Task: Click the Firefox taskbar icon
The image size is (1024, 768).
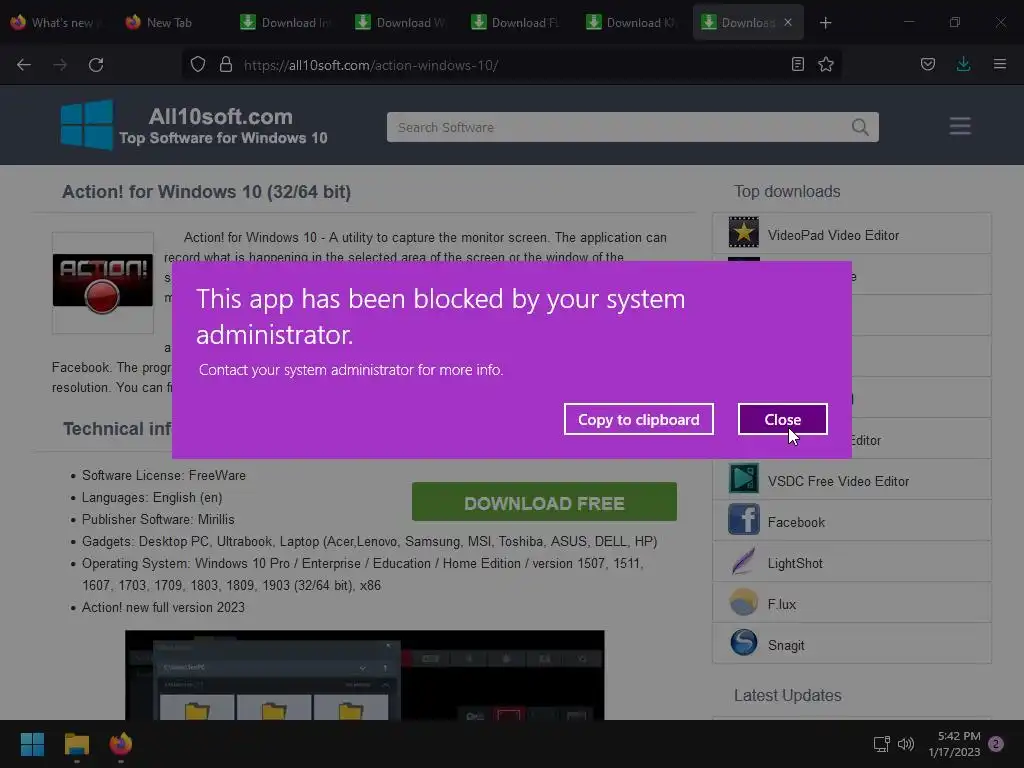Action: tap(120, 744)
